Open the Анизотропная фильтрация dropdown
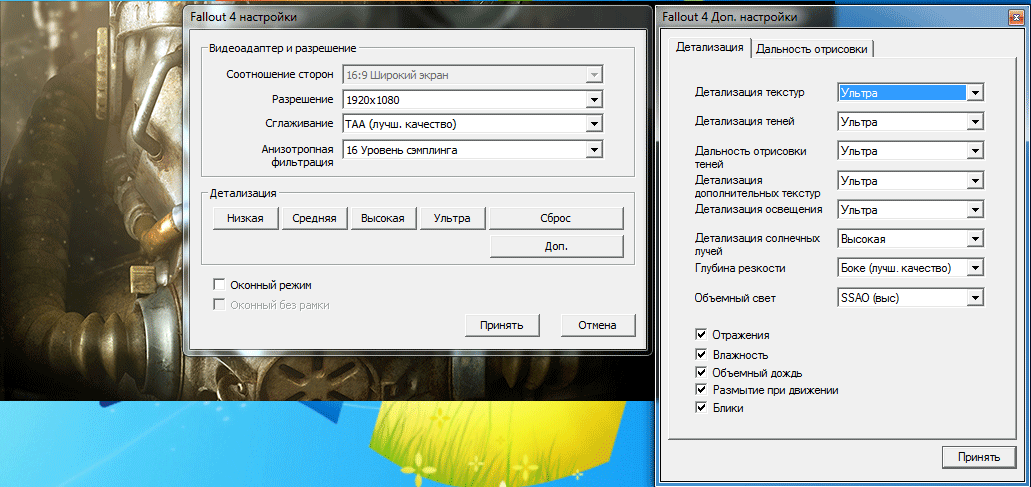Viewport: 1031px width, 487px height. point(472,150)
